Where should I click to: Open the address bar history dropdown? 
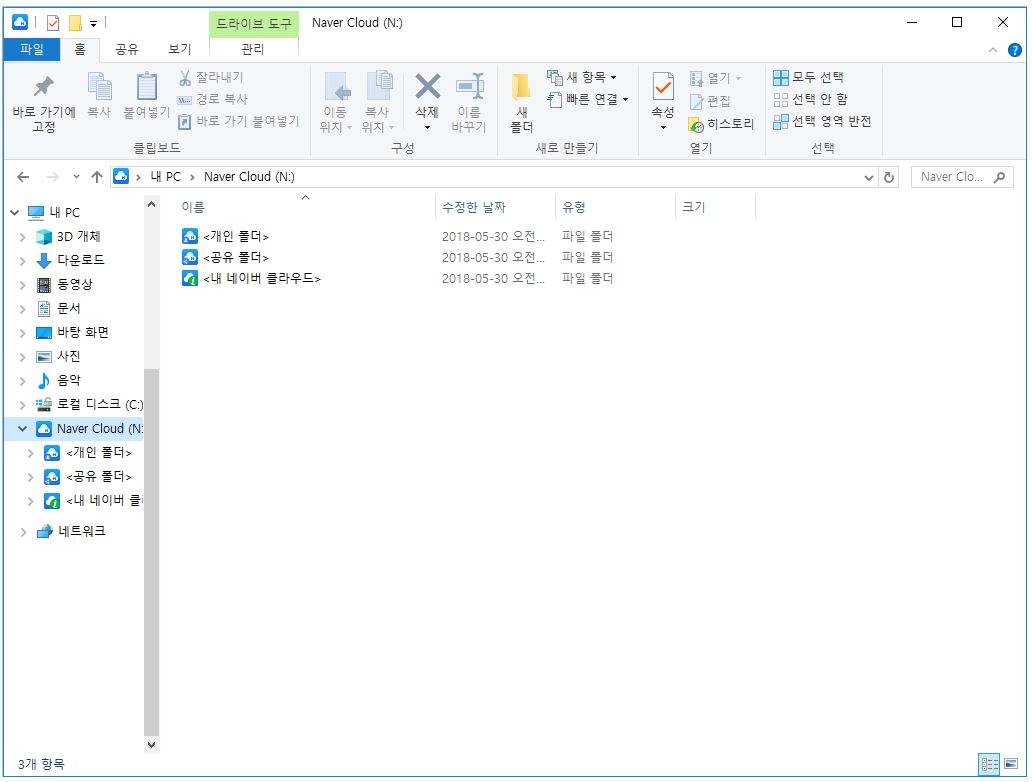tap(869, 178)
